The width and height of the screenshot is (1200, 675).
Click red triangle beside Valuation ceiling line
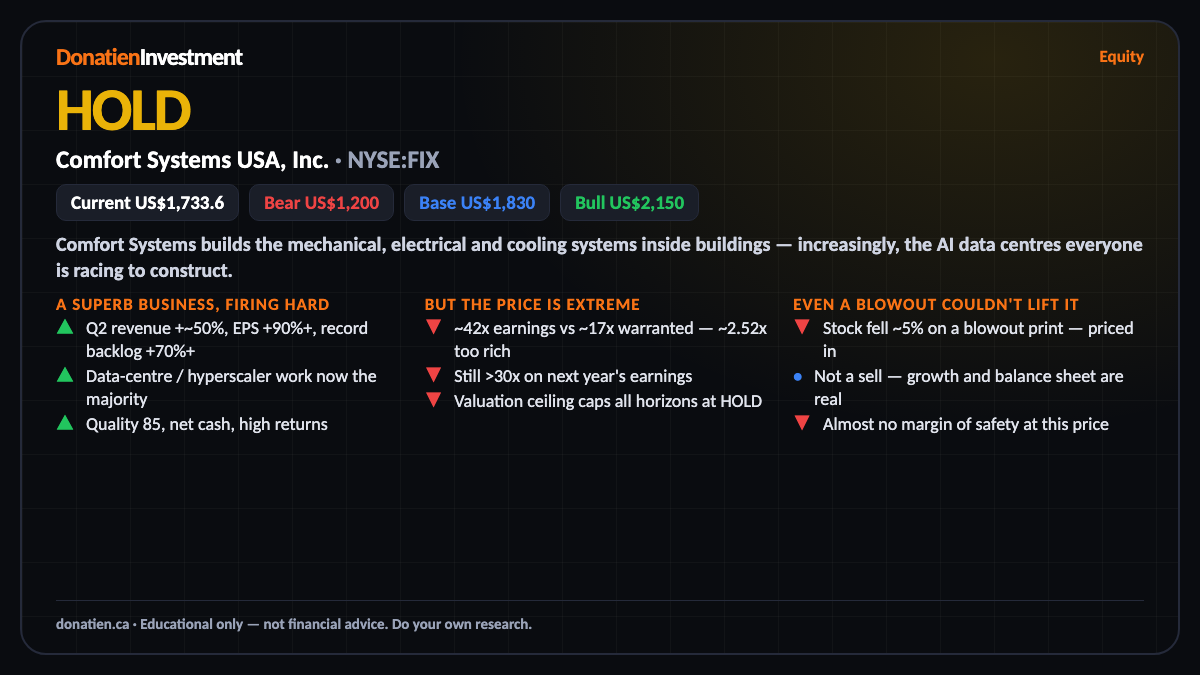[x=433, y=400]
